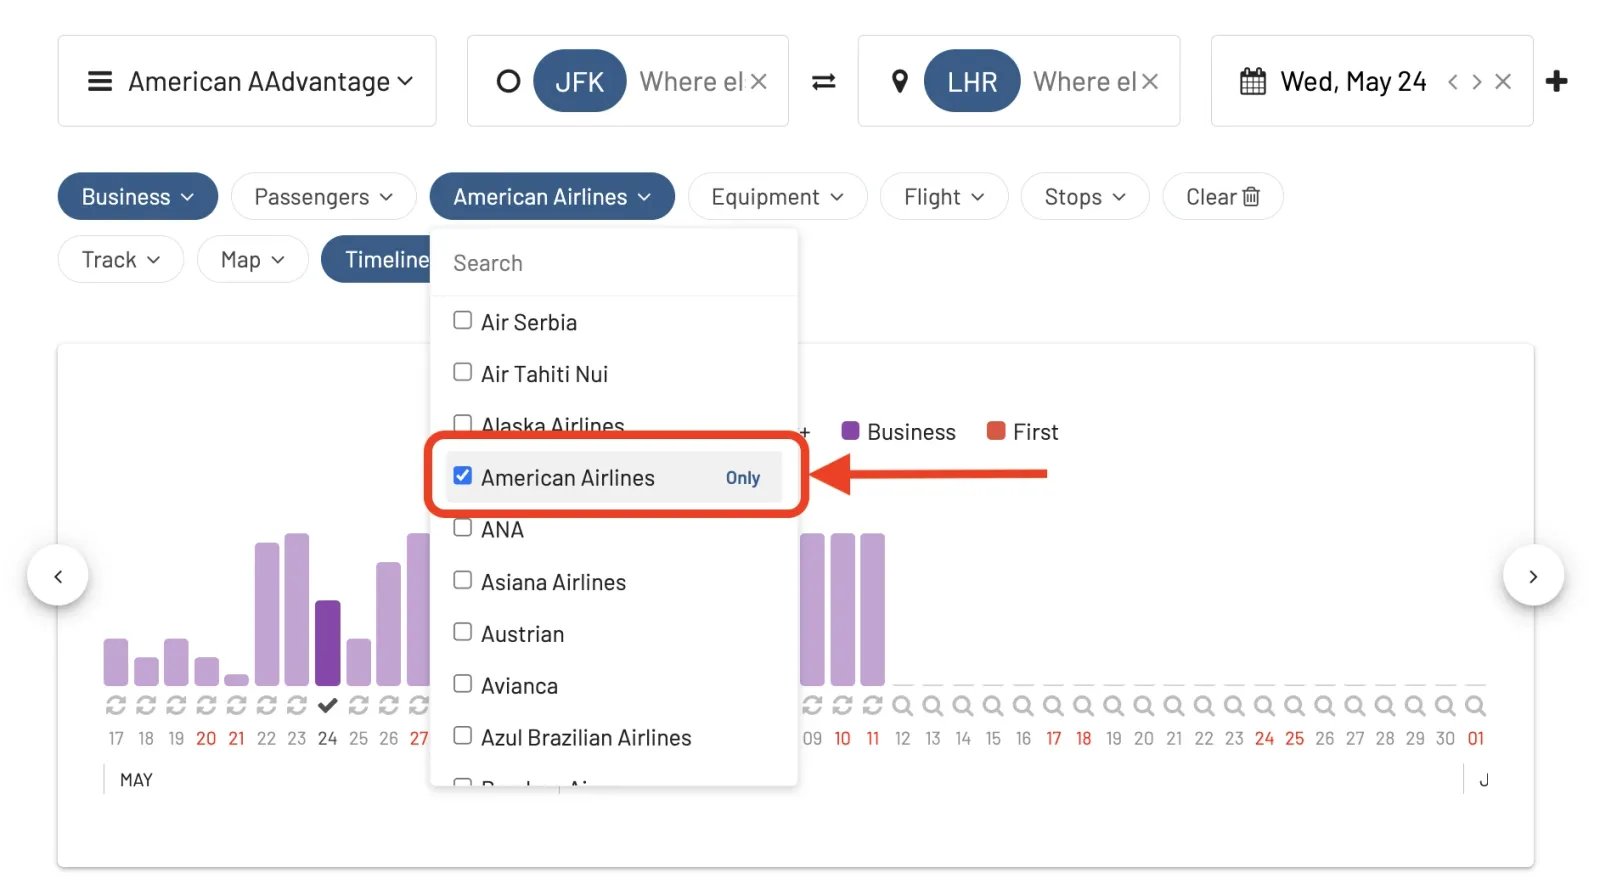This screenshot has height=895, width=1600.
Task: Open the American AAdvantage program dropdown
Action: 247,81
